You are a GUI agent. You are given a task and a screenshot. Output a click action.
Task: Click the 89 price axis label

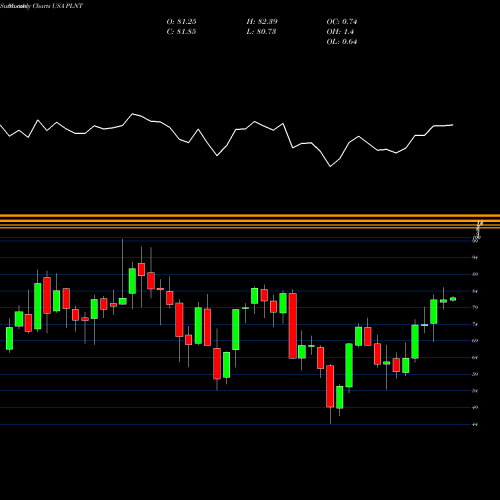475,274
